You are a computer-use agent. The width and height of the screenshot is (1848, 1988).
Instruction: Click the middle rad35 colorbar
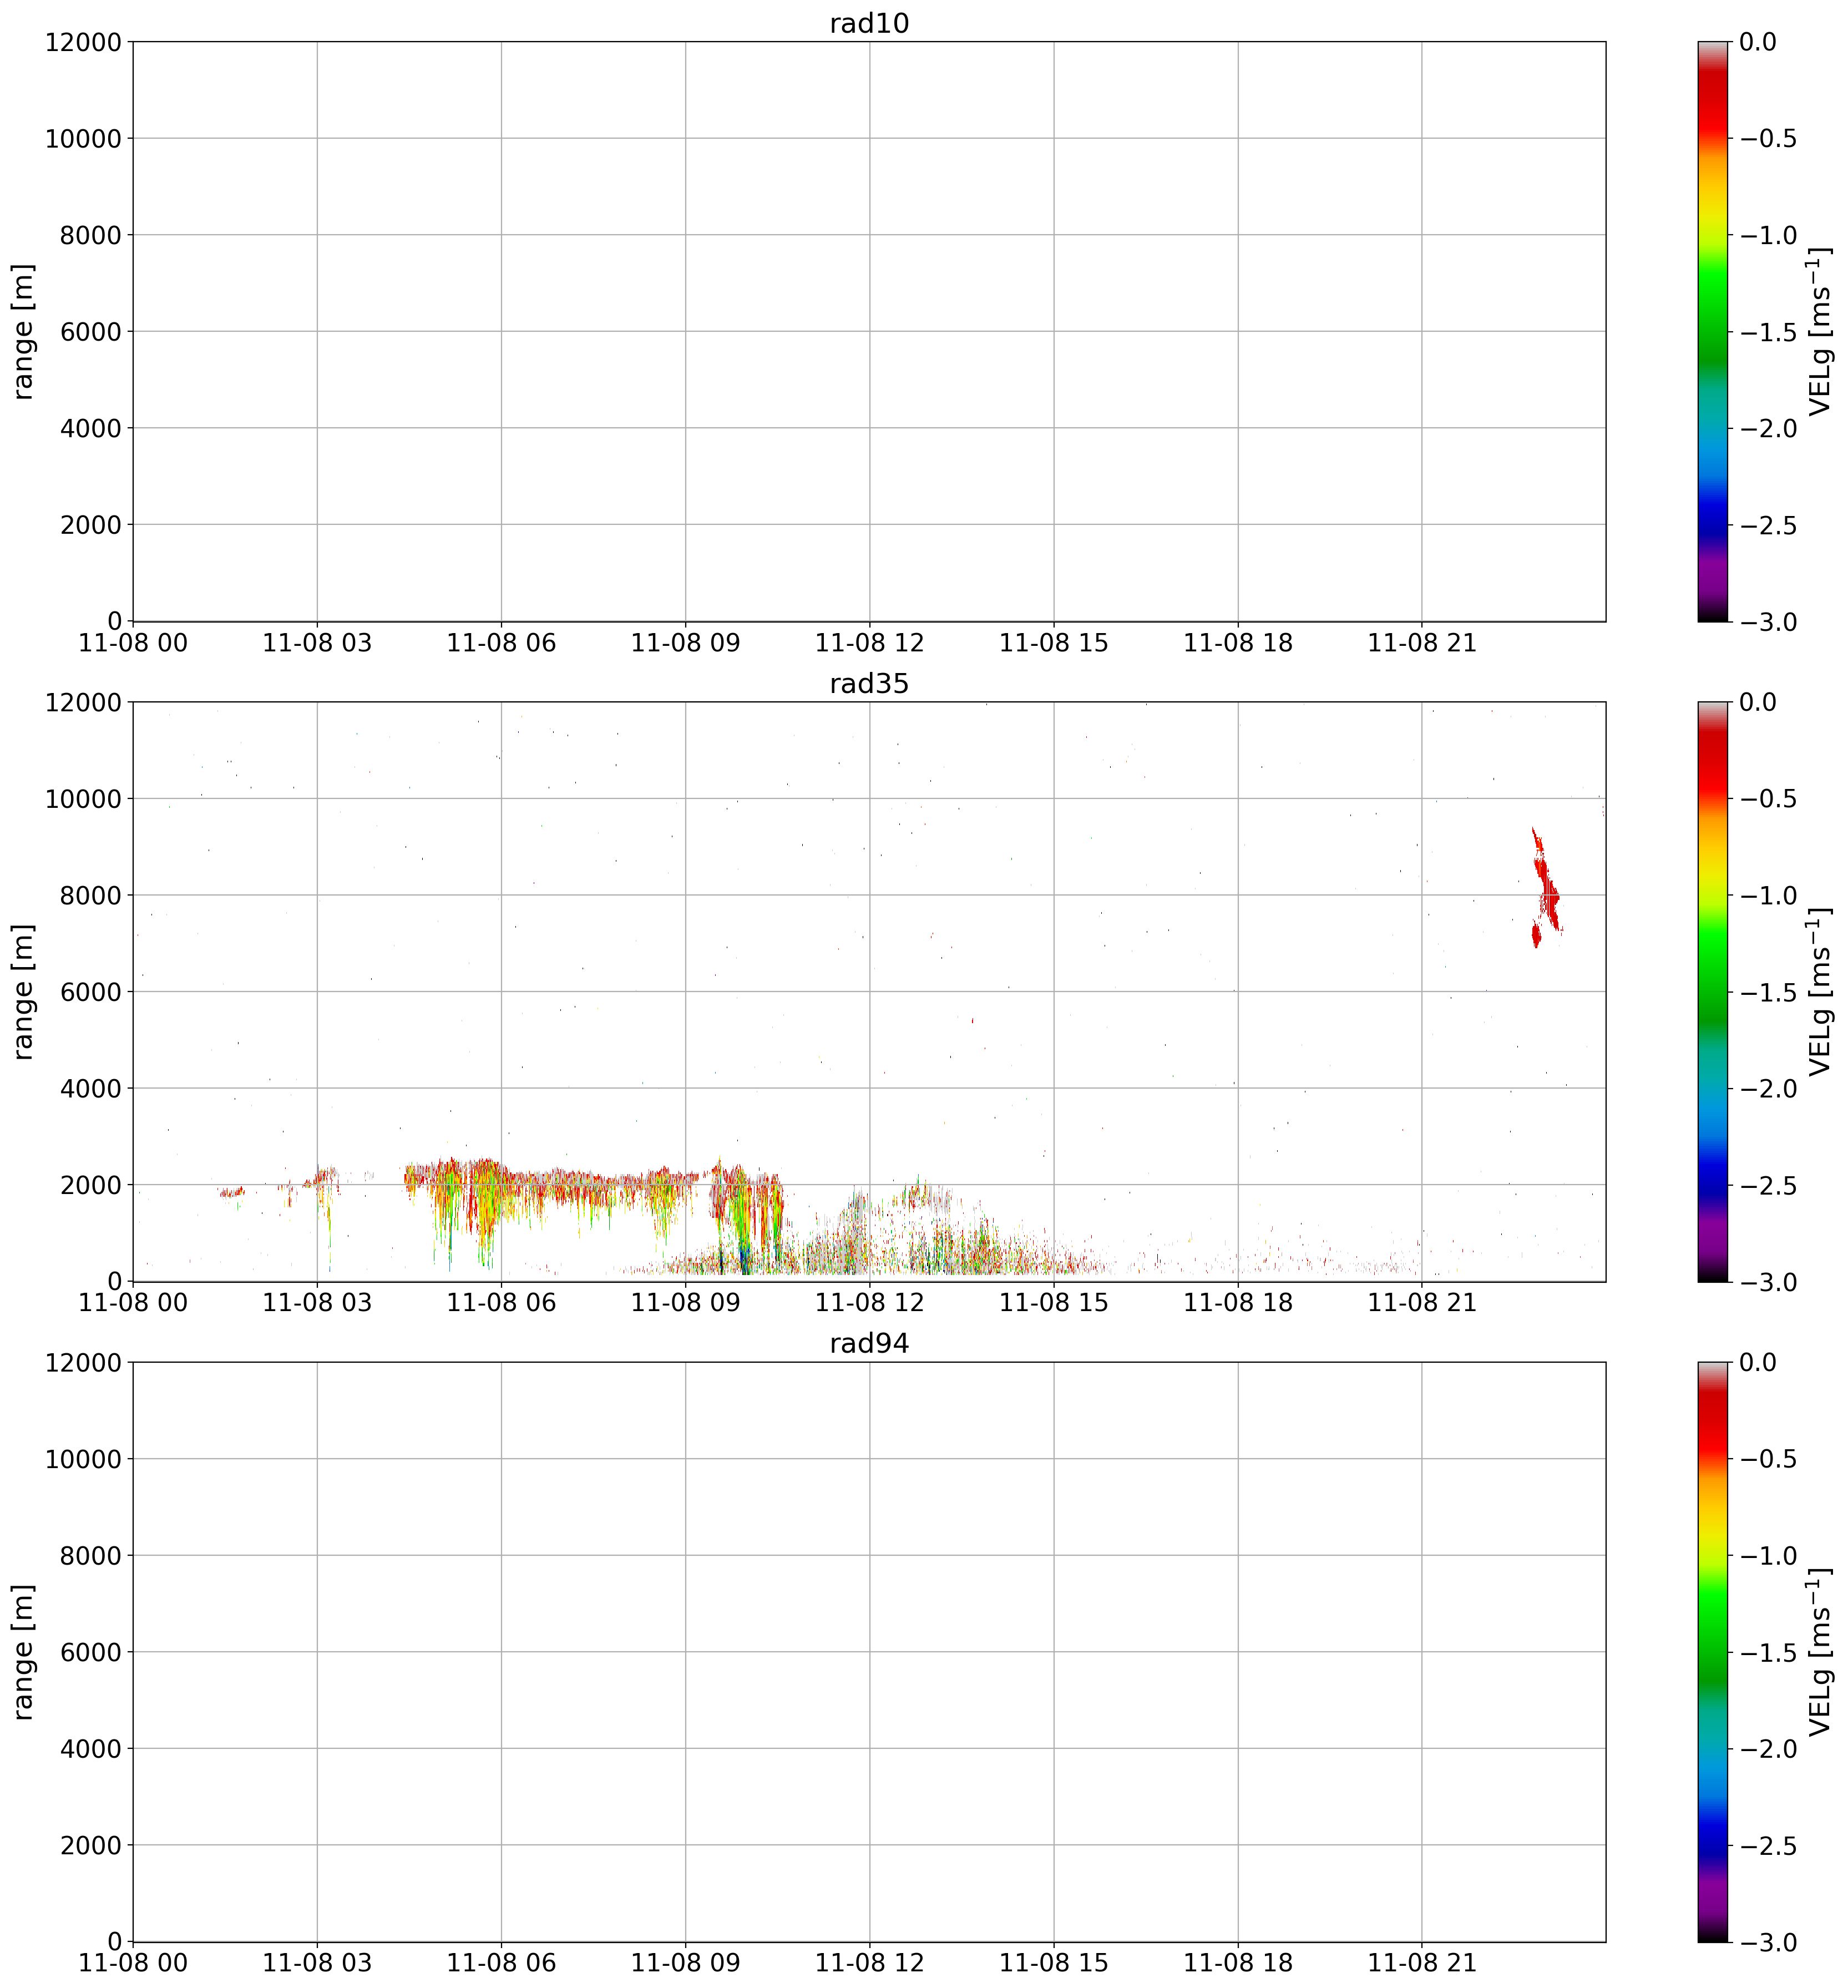[1712, 991]
